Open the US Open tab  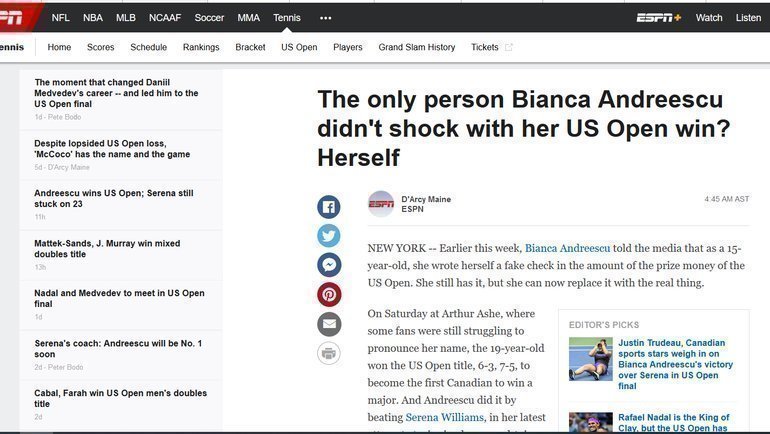point(299,47)
